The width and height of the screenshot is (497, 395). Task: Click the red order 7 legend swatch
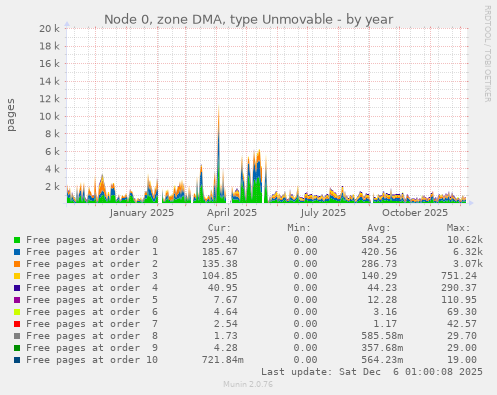(x=17, y=324)
